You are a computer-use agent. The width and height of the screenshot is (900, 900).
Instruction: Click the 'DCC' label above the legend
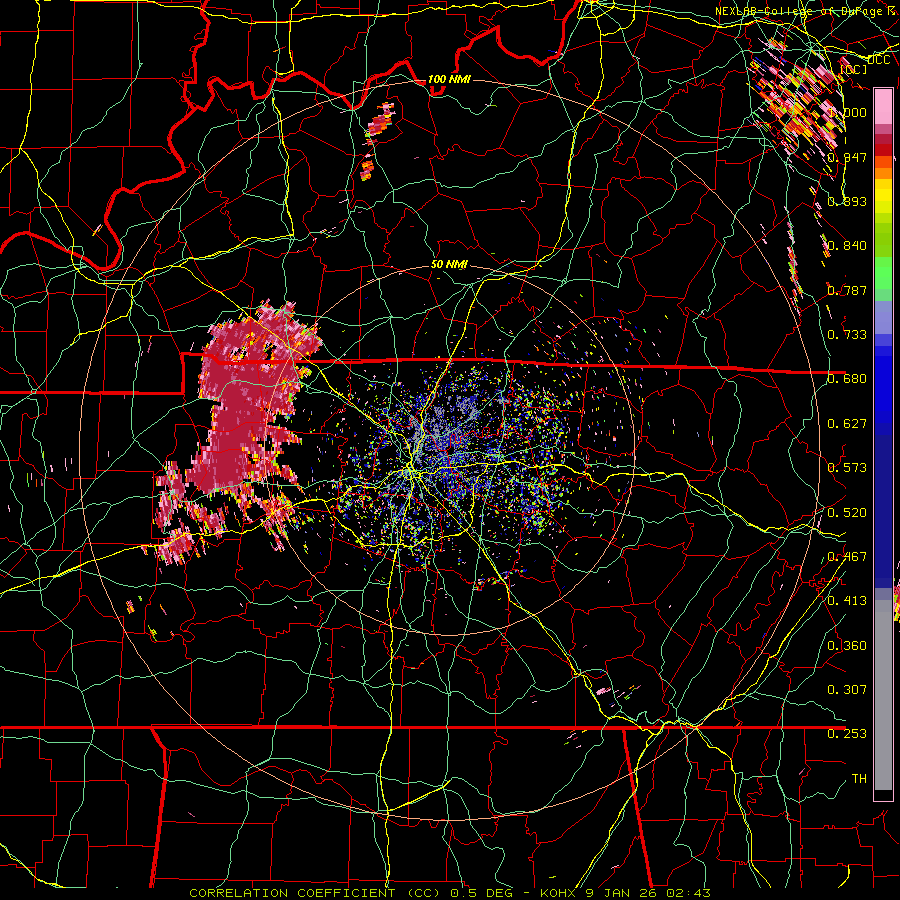(879, 60)
